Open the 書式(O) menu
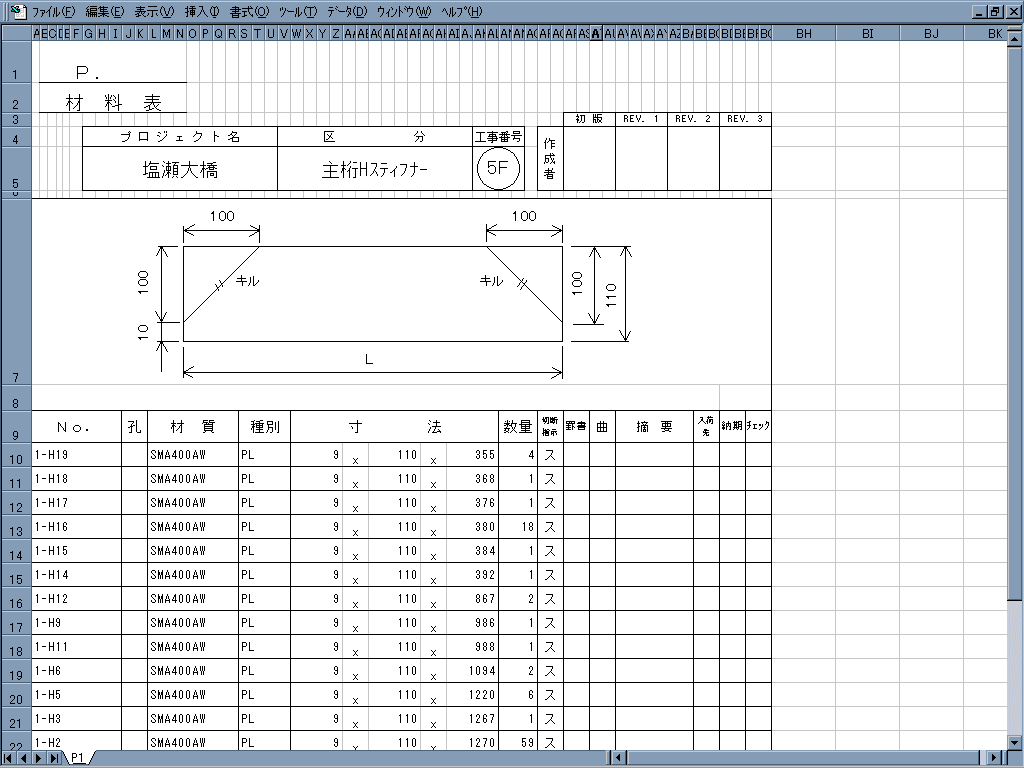 tap(248, 12)
